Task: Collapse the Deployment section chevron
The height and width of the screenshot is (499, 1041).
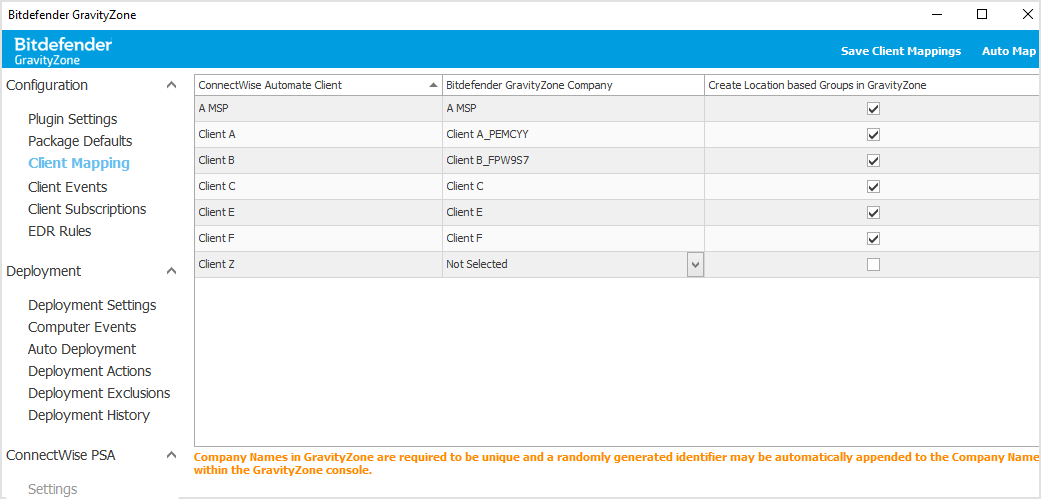Action: click(171, 271)
